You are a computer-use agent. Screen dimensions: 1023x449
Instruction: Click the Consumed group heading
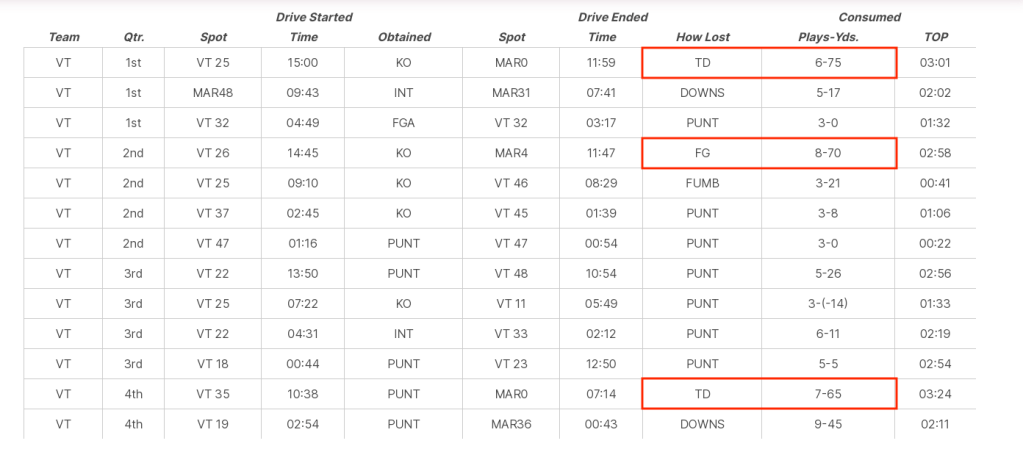(x=870, y=17)
